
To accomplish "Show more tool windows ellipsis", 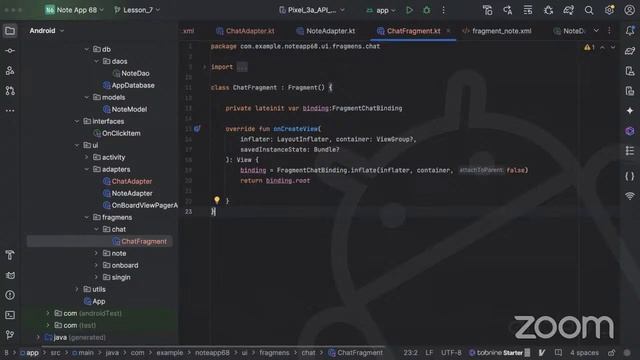I will click(x=10, y=111).
